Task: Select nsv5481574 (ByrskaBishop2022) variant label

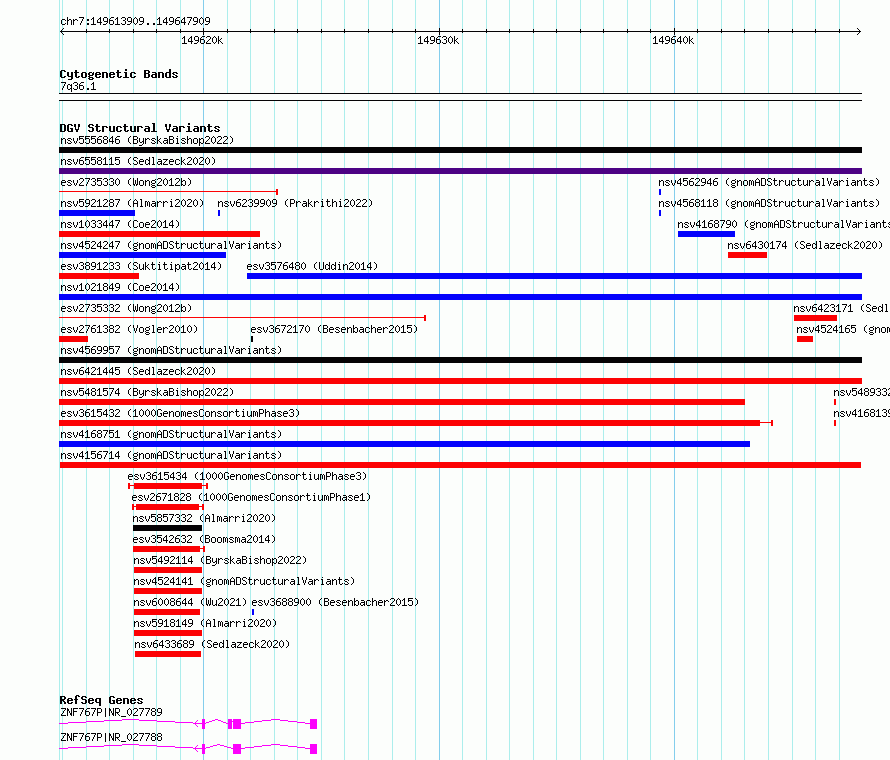Action: click(147, 392)
